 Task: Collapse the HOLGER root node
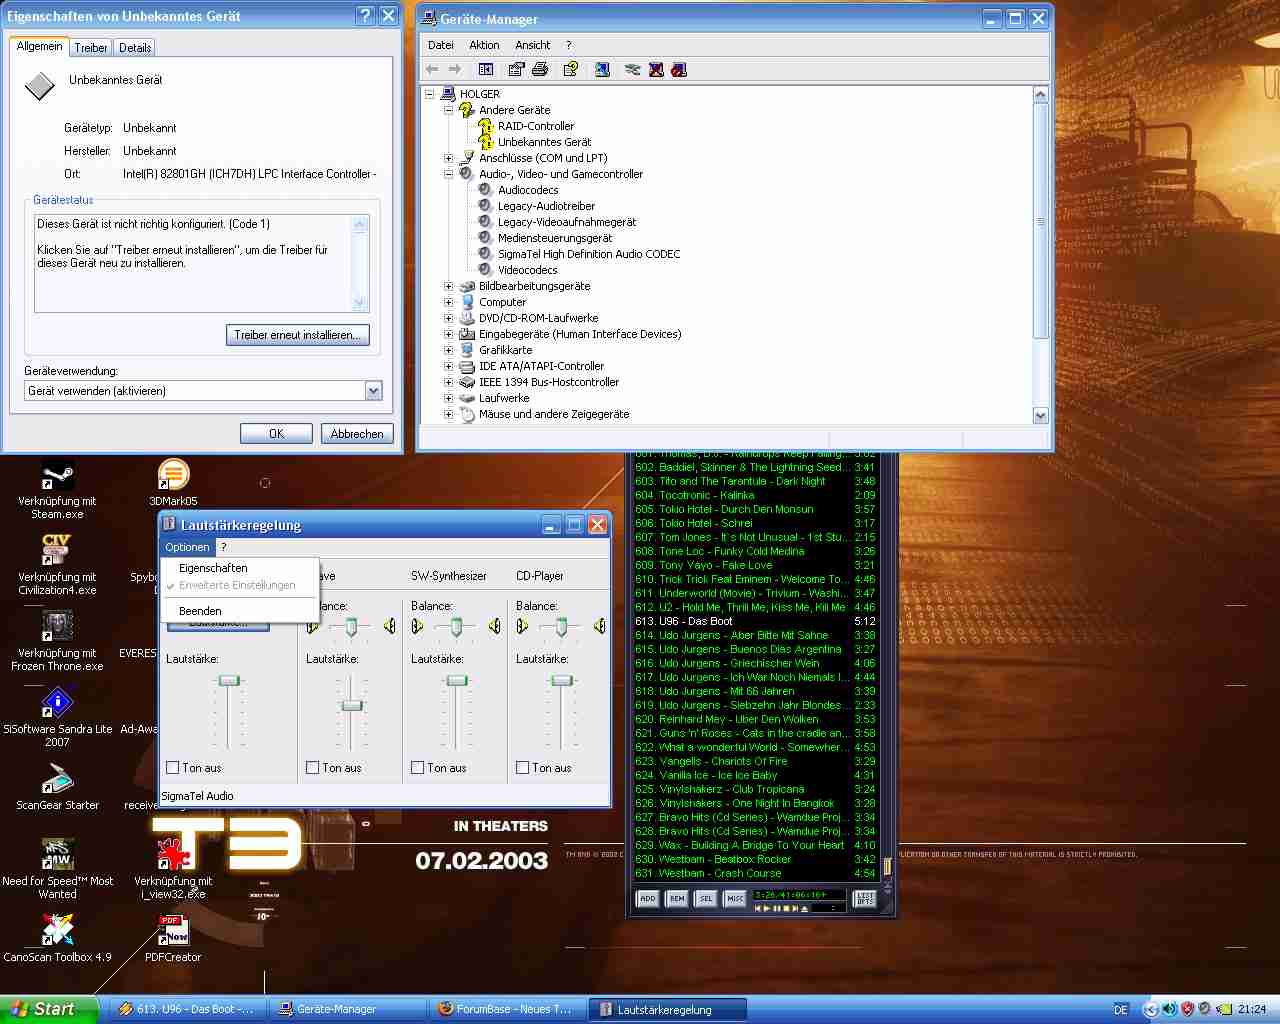pos(429,94)
